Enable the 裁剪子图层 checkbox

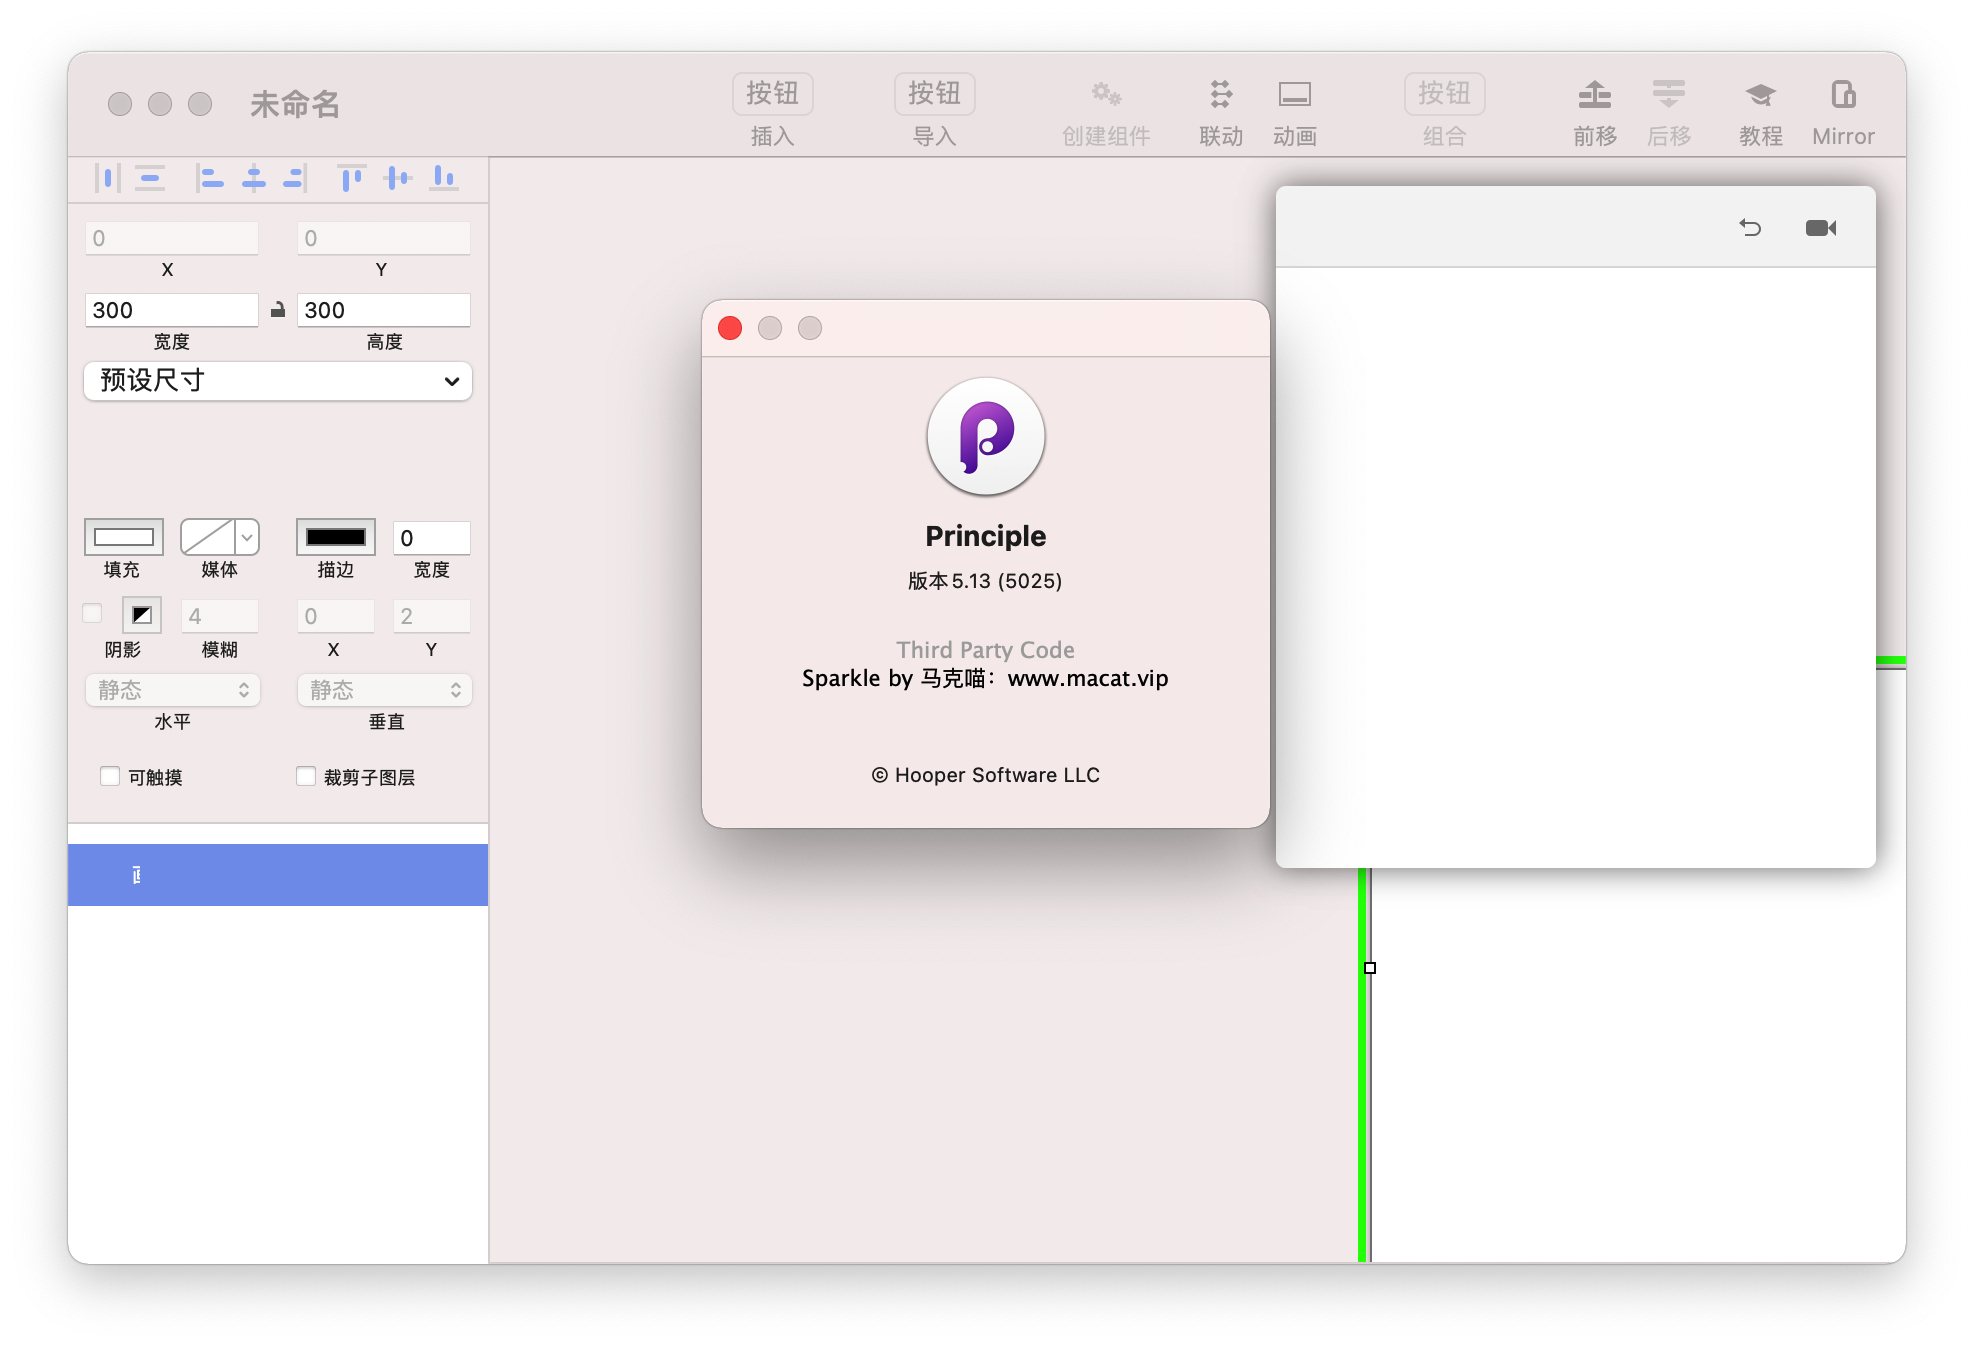tap(306, 776)
